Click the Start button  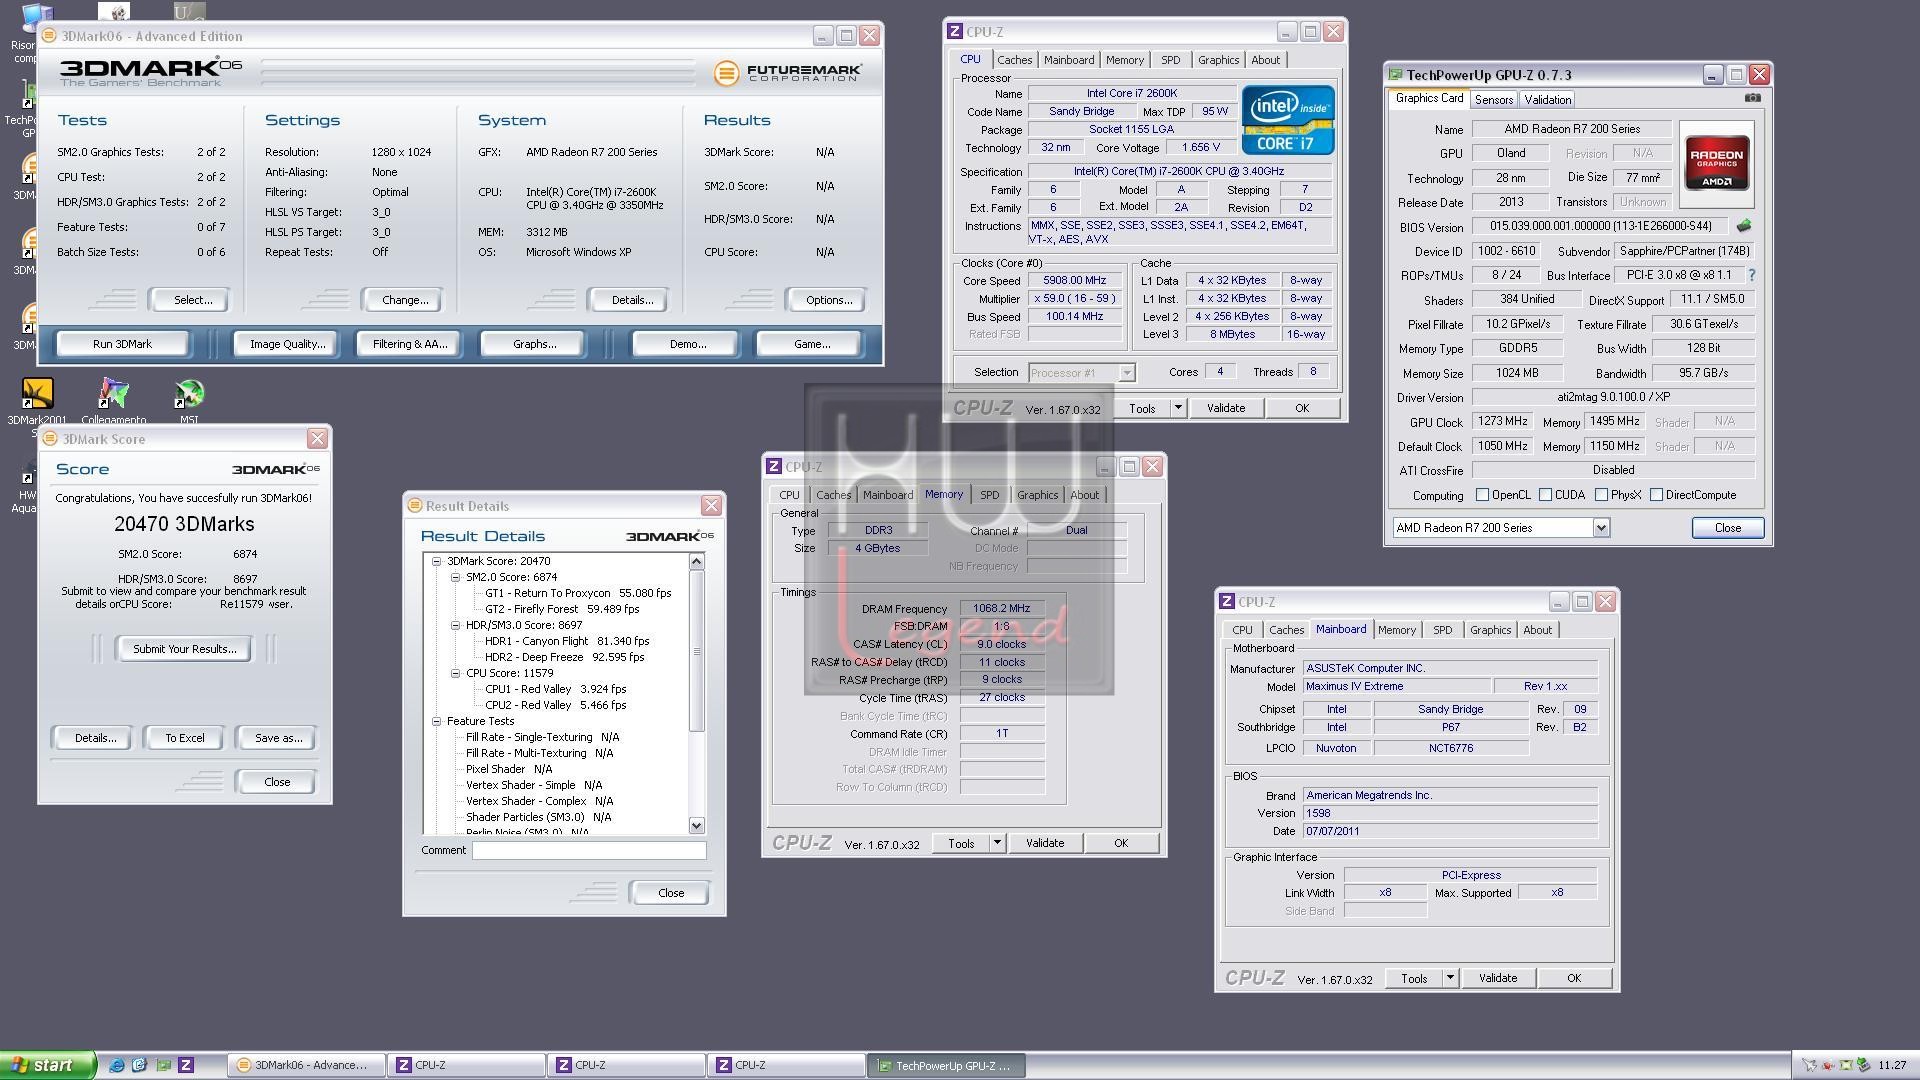[x=48, y=1065]
